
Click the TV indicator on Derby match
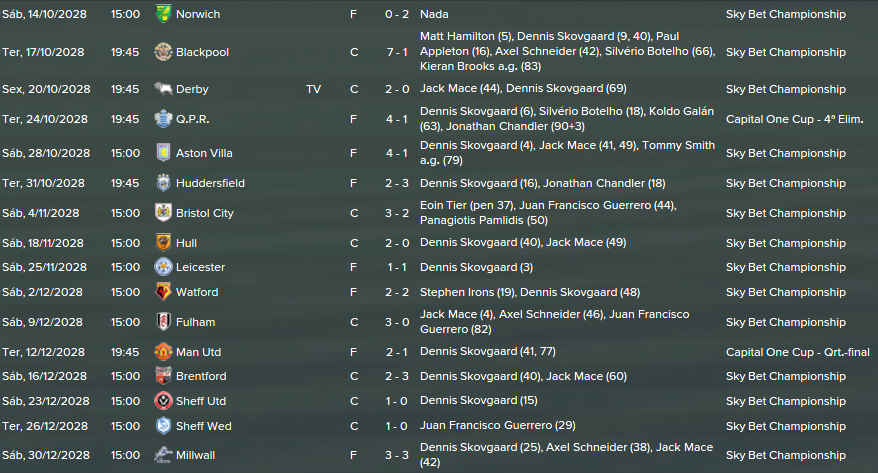tap(314, 89)
